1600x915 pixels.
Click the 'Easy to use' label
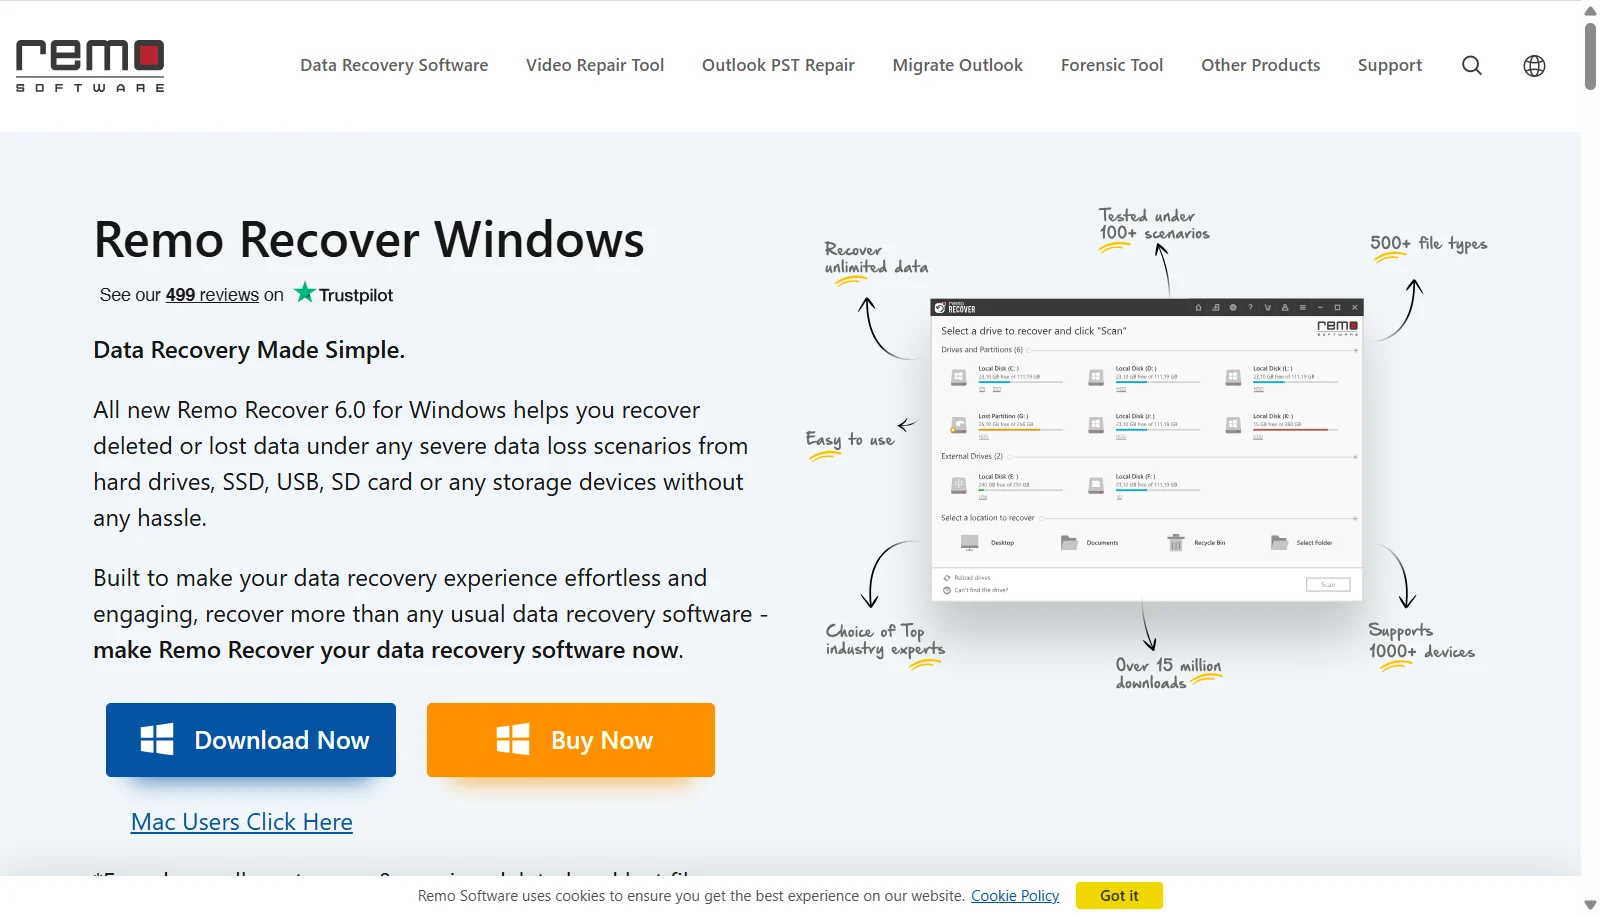coord(850,440)
